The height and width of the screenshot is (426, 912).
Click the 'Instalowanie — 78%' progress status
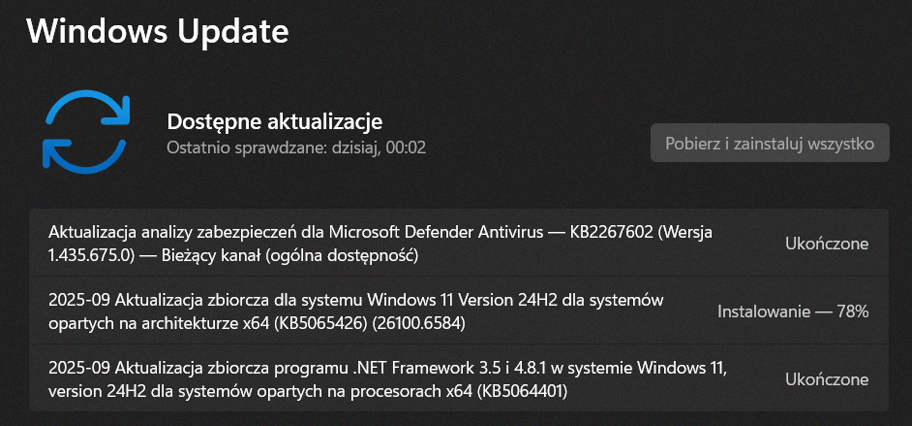click(x=793, y=311)
